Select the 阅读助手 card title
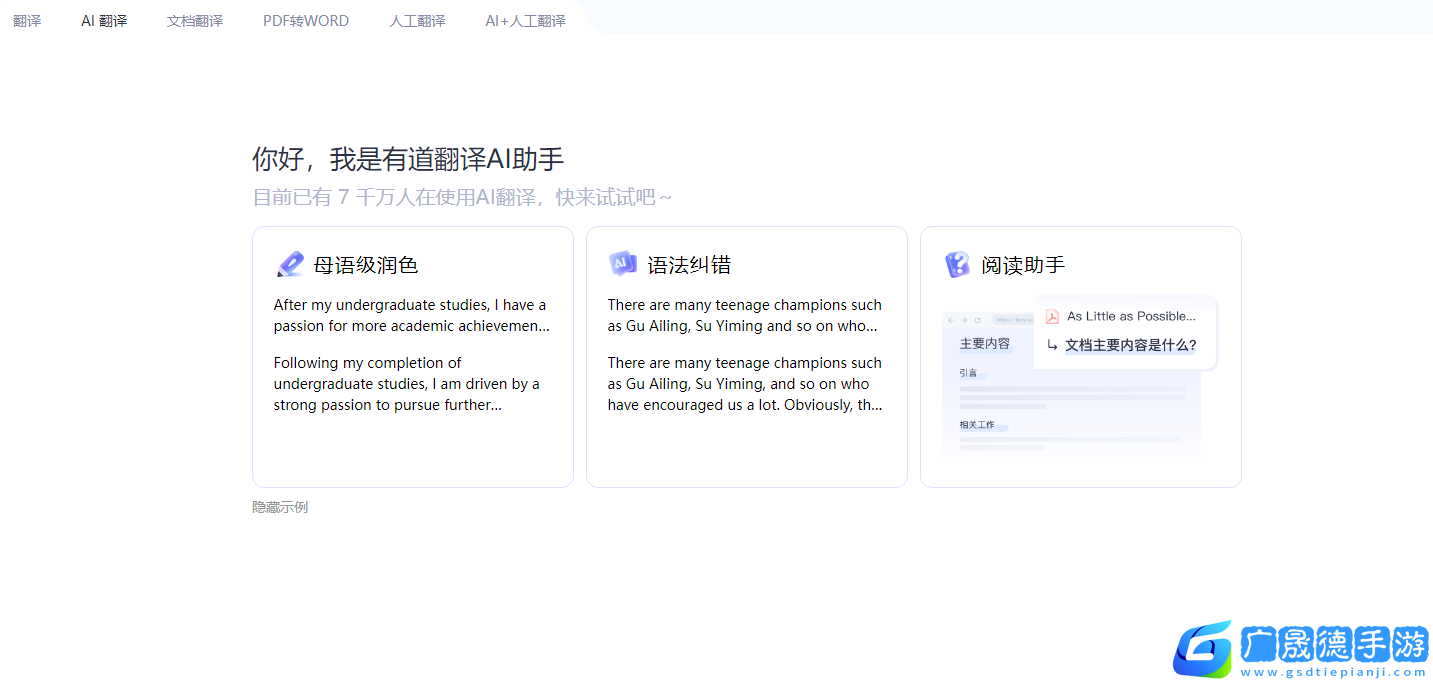The width and height of the screenshot is (1433, 692). [1023, 265]
